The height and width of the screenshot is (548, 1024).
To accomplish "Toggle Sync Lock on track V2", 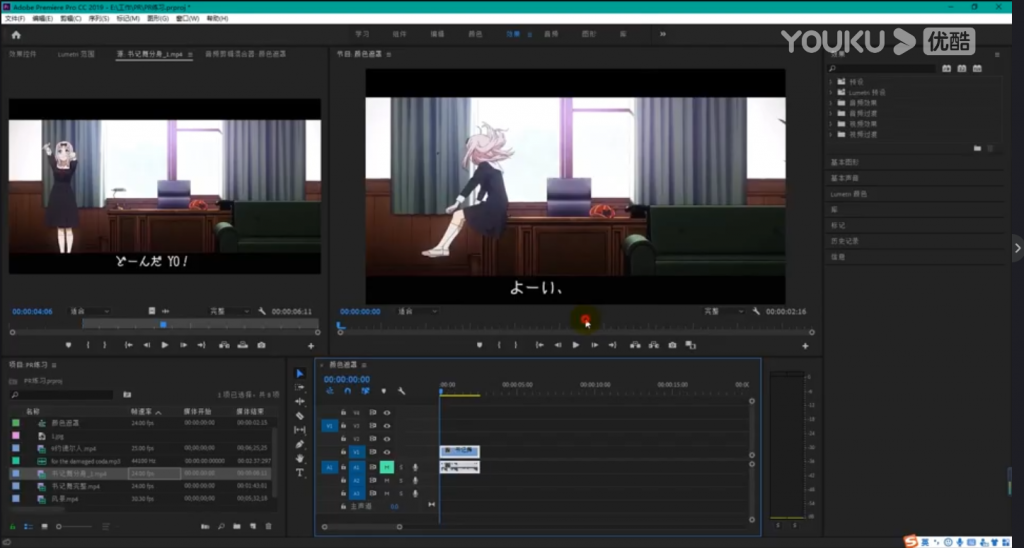I will (373, 439).
